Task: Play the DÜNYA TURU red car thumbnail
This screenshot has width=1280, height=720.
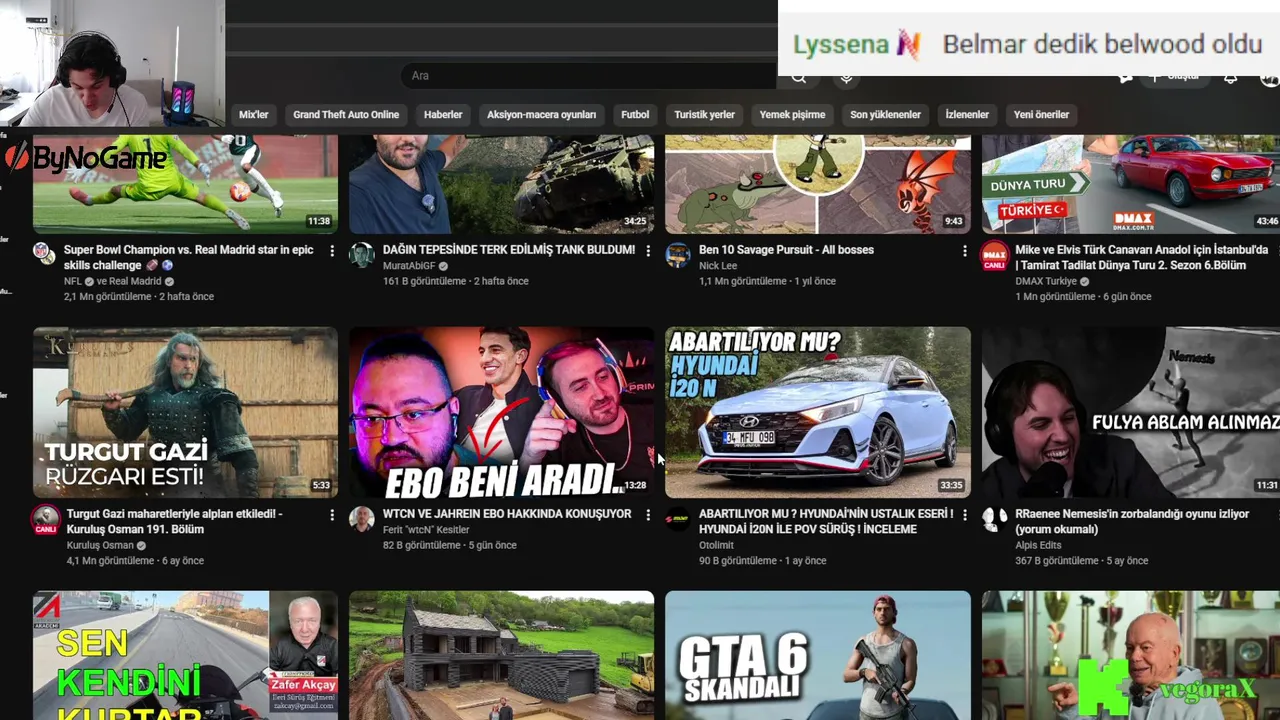Action: coord(1131,183)
